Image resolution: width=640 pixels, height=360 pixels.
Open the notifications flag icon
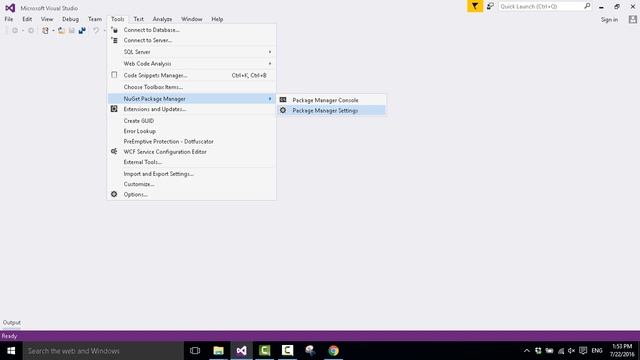click(475, 6)
